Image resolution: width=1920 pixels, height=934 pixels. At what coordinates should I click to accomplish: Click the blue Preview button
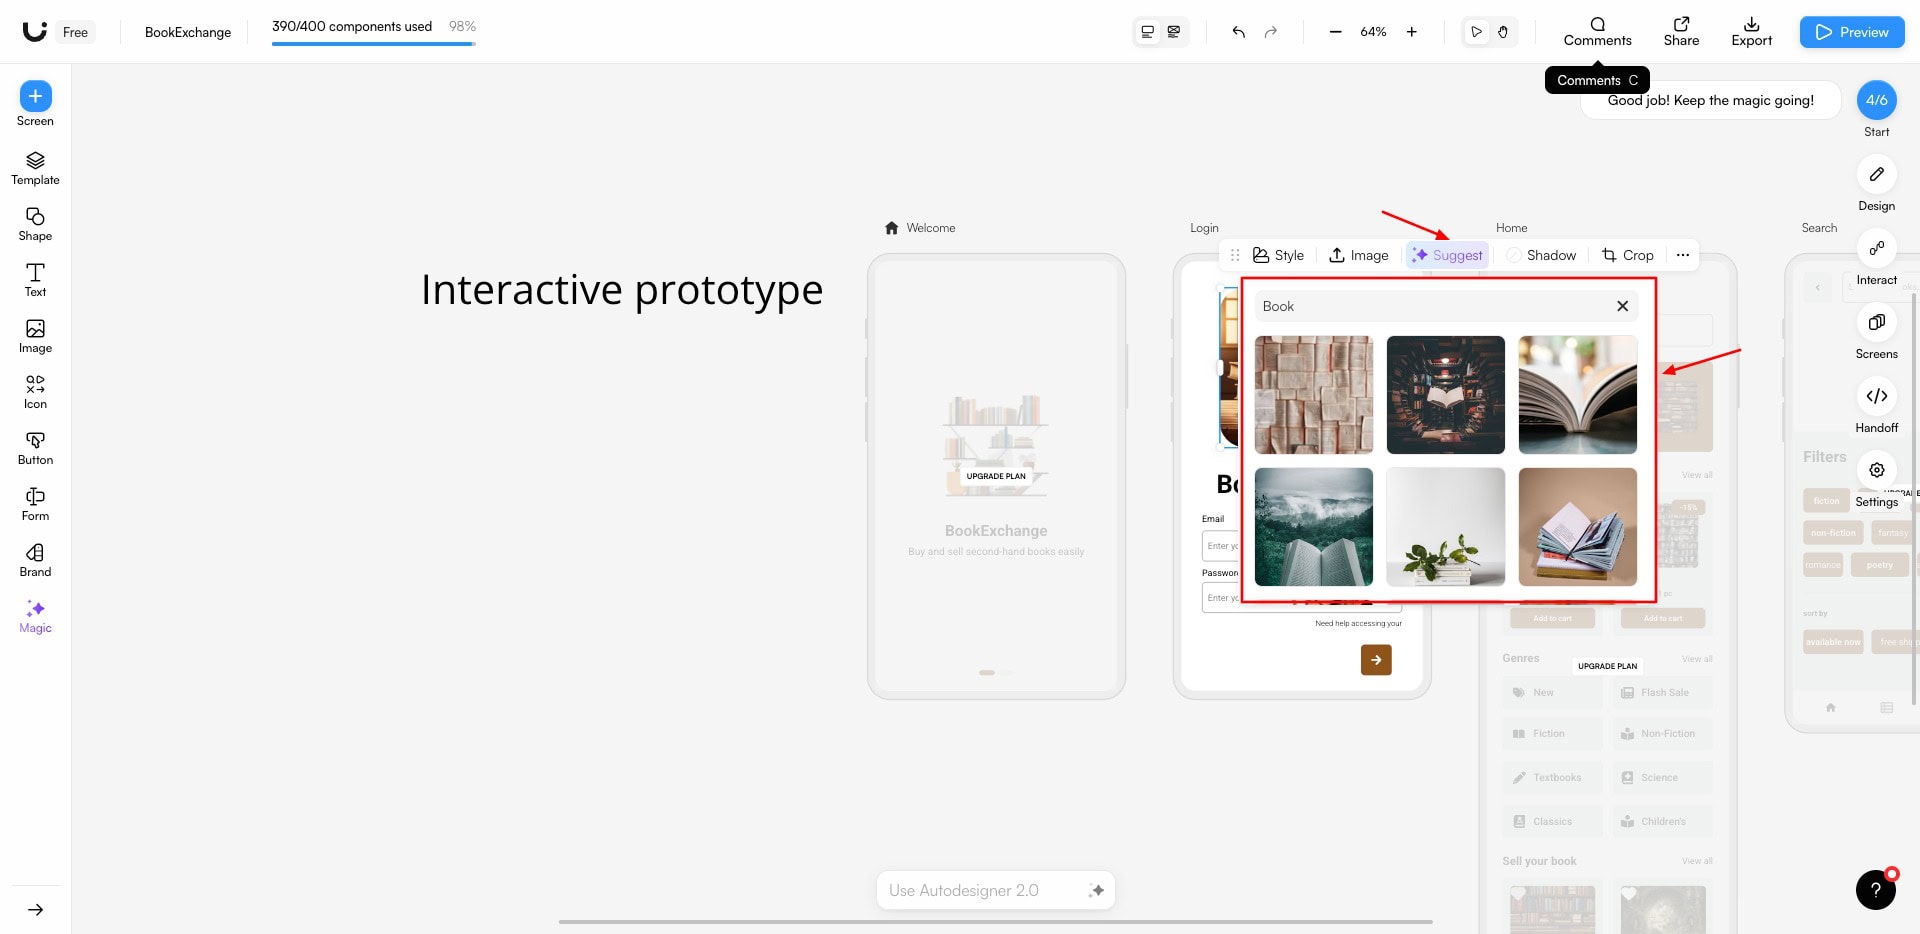[x=1852, y=32]
